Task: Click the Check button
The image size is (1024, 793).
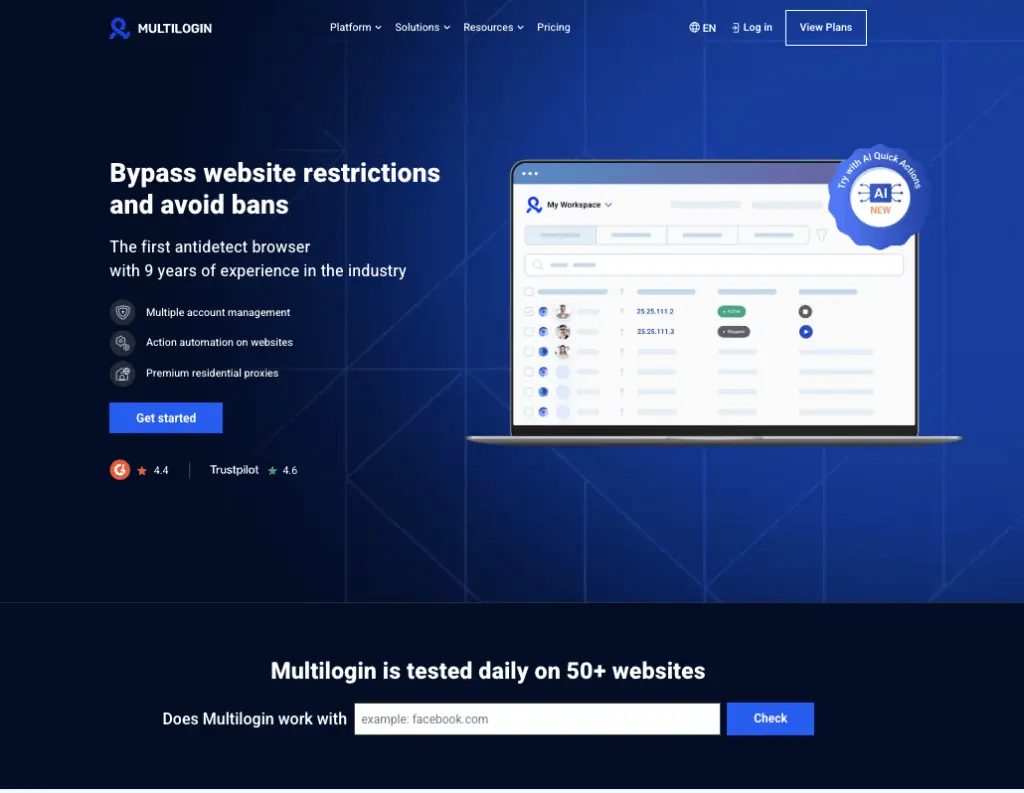Action: pos(770,719)
